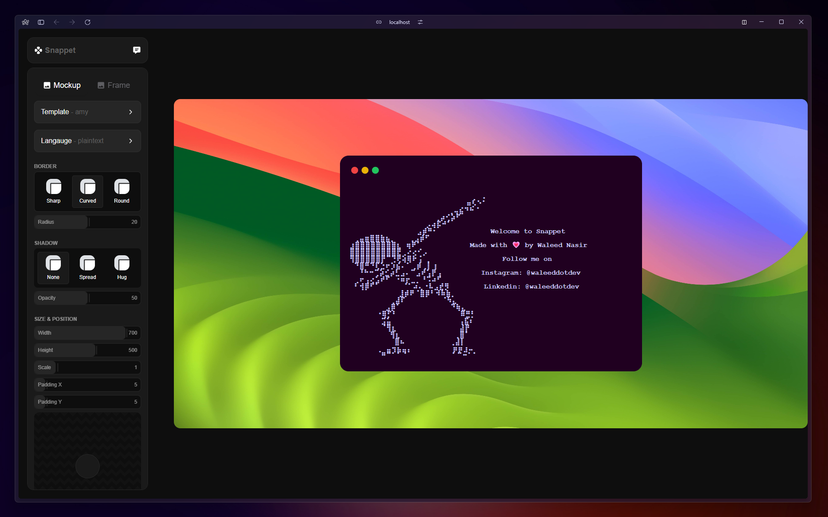Minimize the browser window
Viewport: 828px width, 517px height.
(761, 22)
